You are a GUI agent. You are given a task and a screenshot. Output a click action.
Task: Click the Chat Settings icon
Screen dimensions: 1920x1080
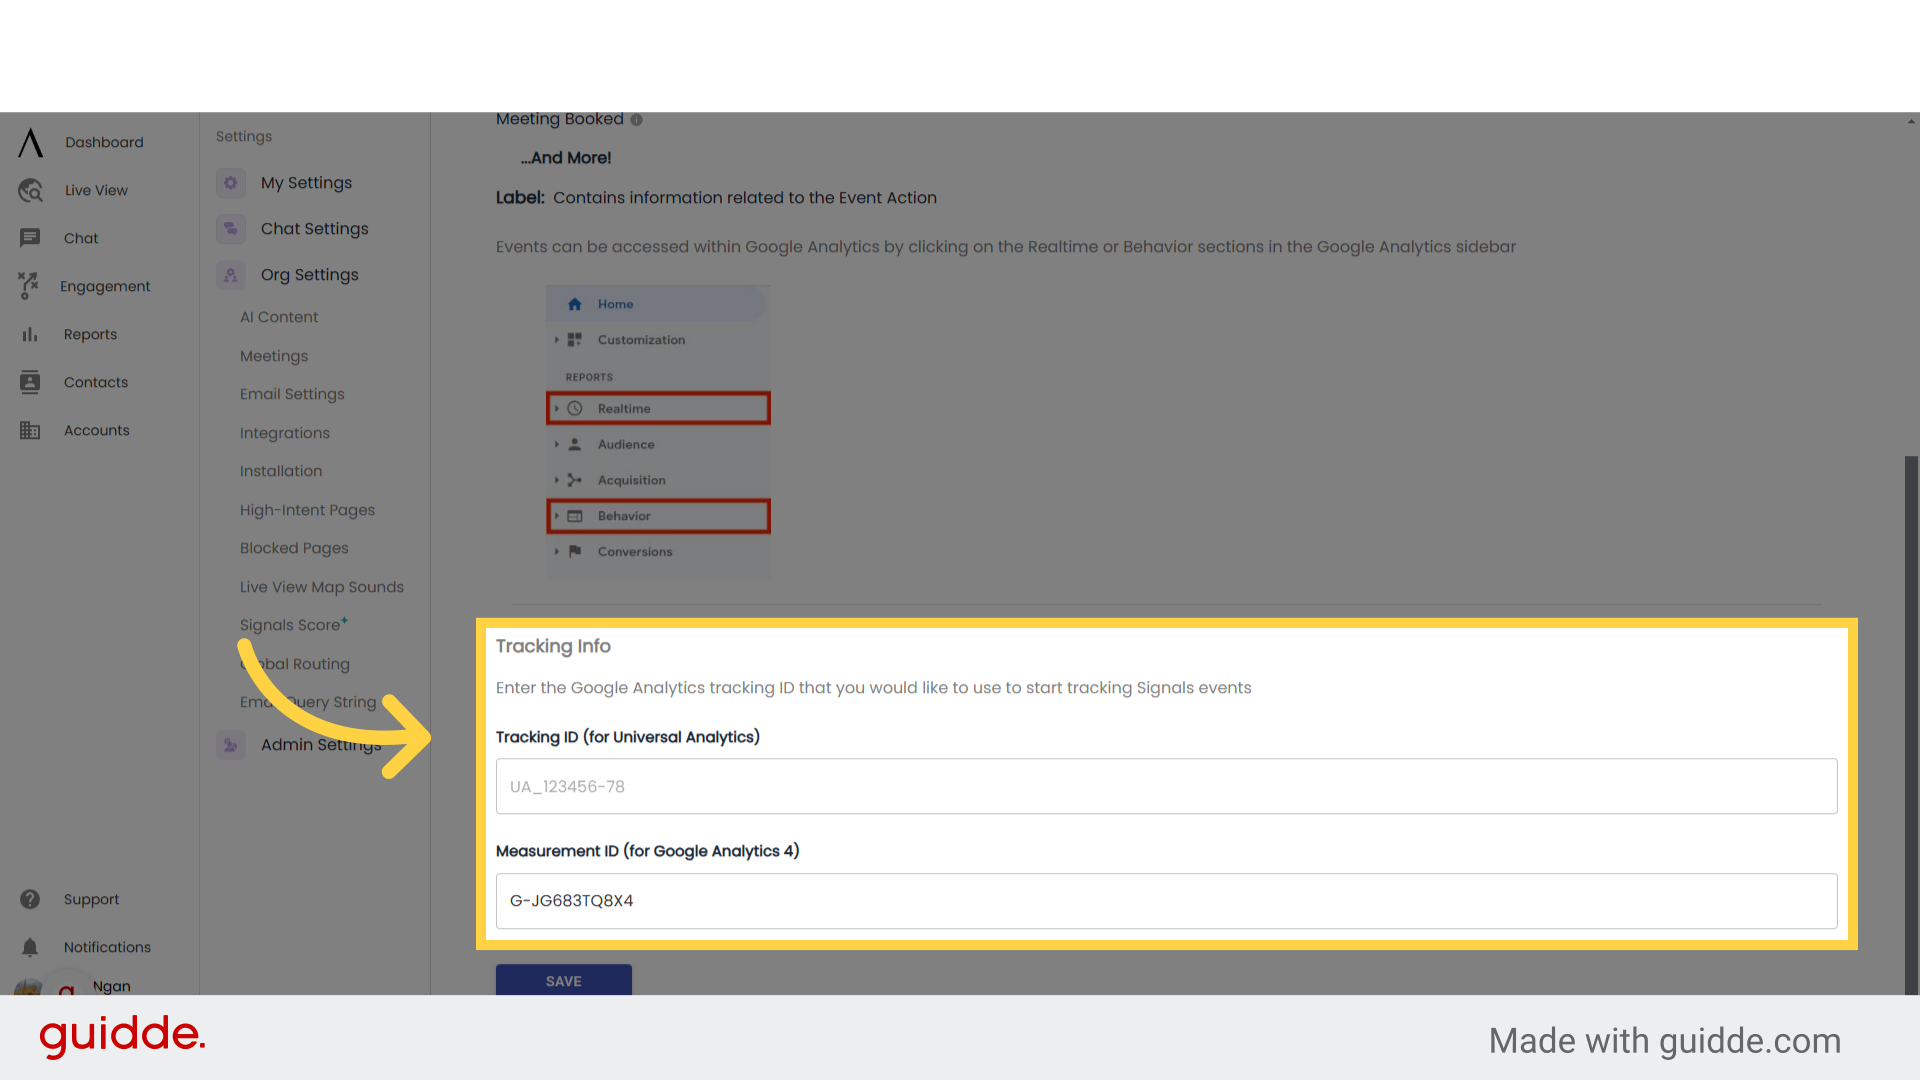coord(231,229)
